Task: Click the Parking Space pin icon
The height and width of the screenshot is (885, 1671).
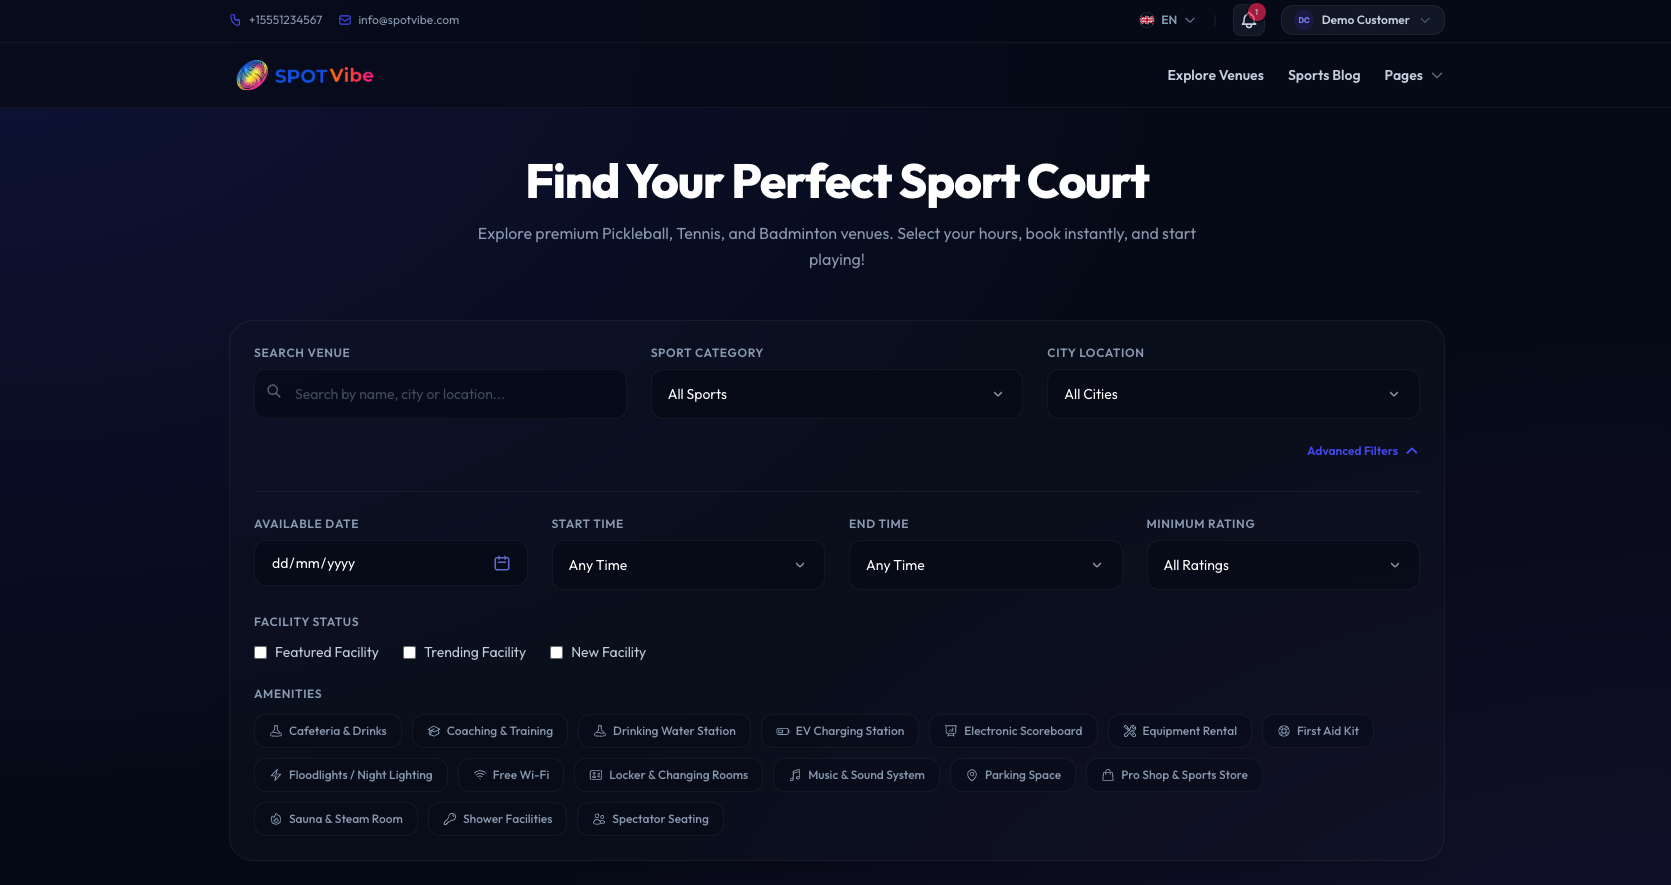Action: tap(972, 775)
